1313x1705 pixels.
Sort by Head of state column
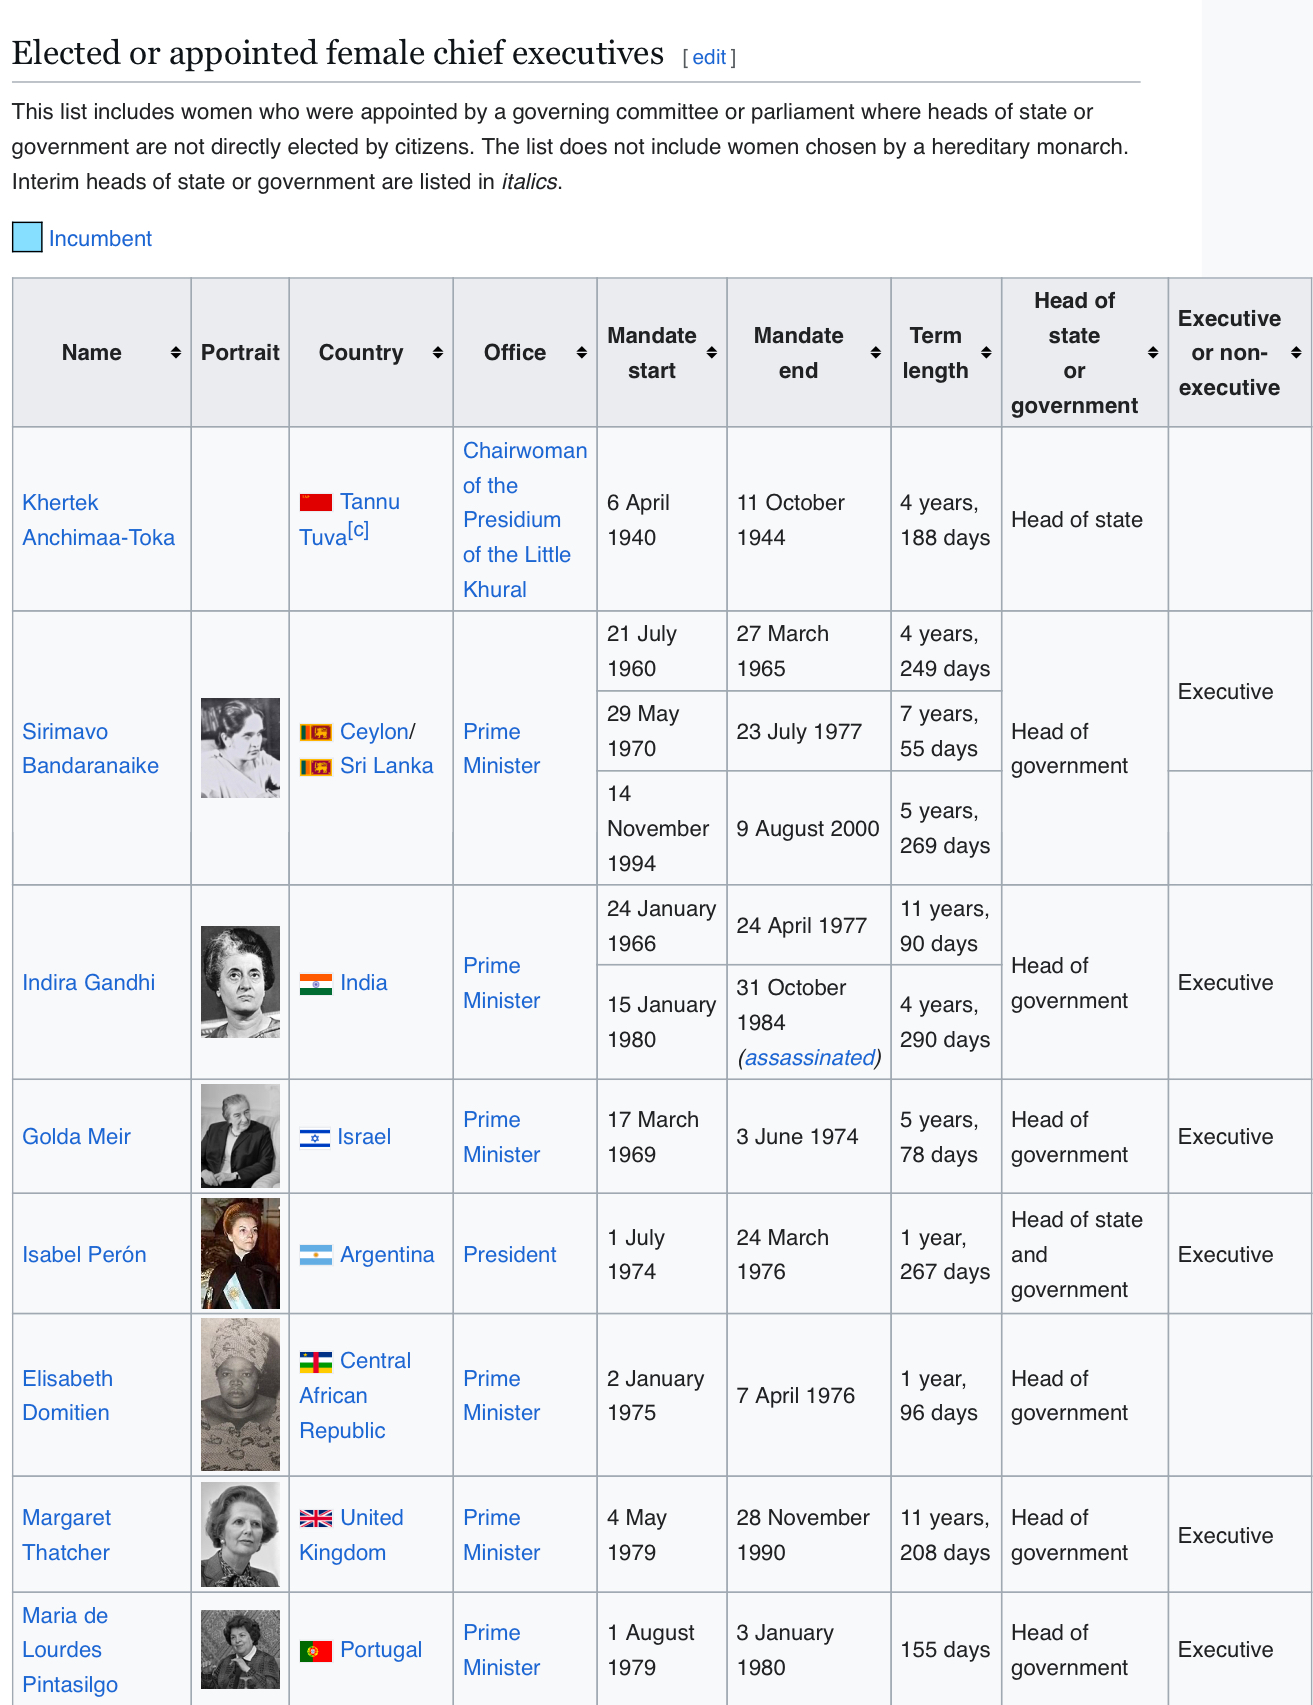tap(1152, 353)
